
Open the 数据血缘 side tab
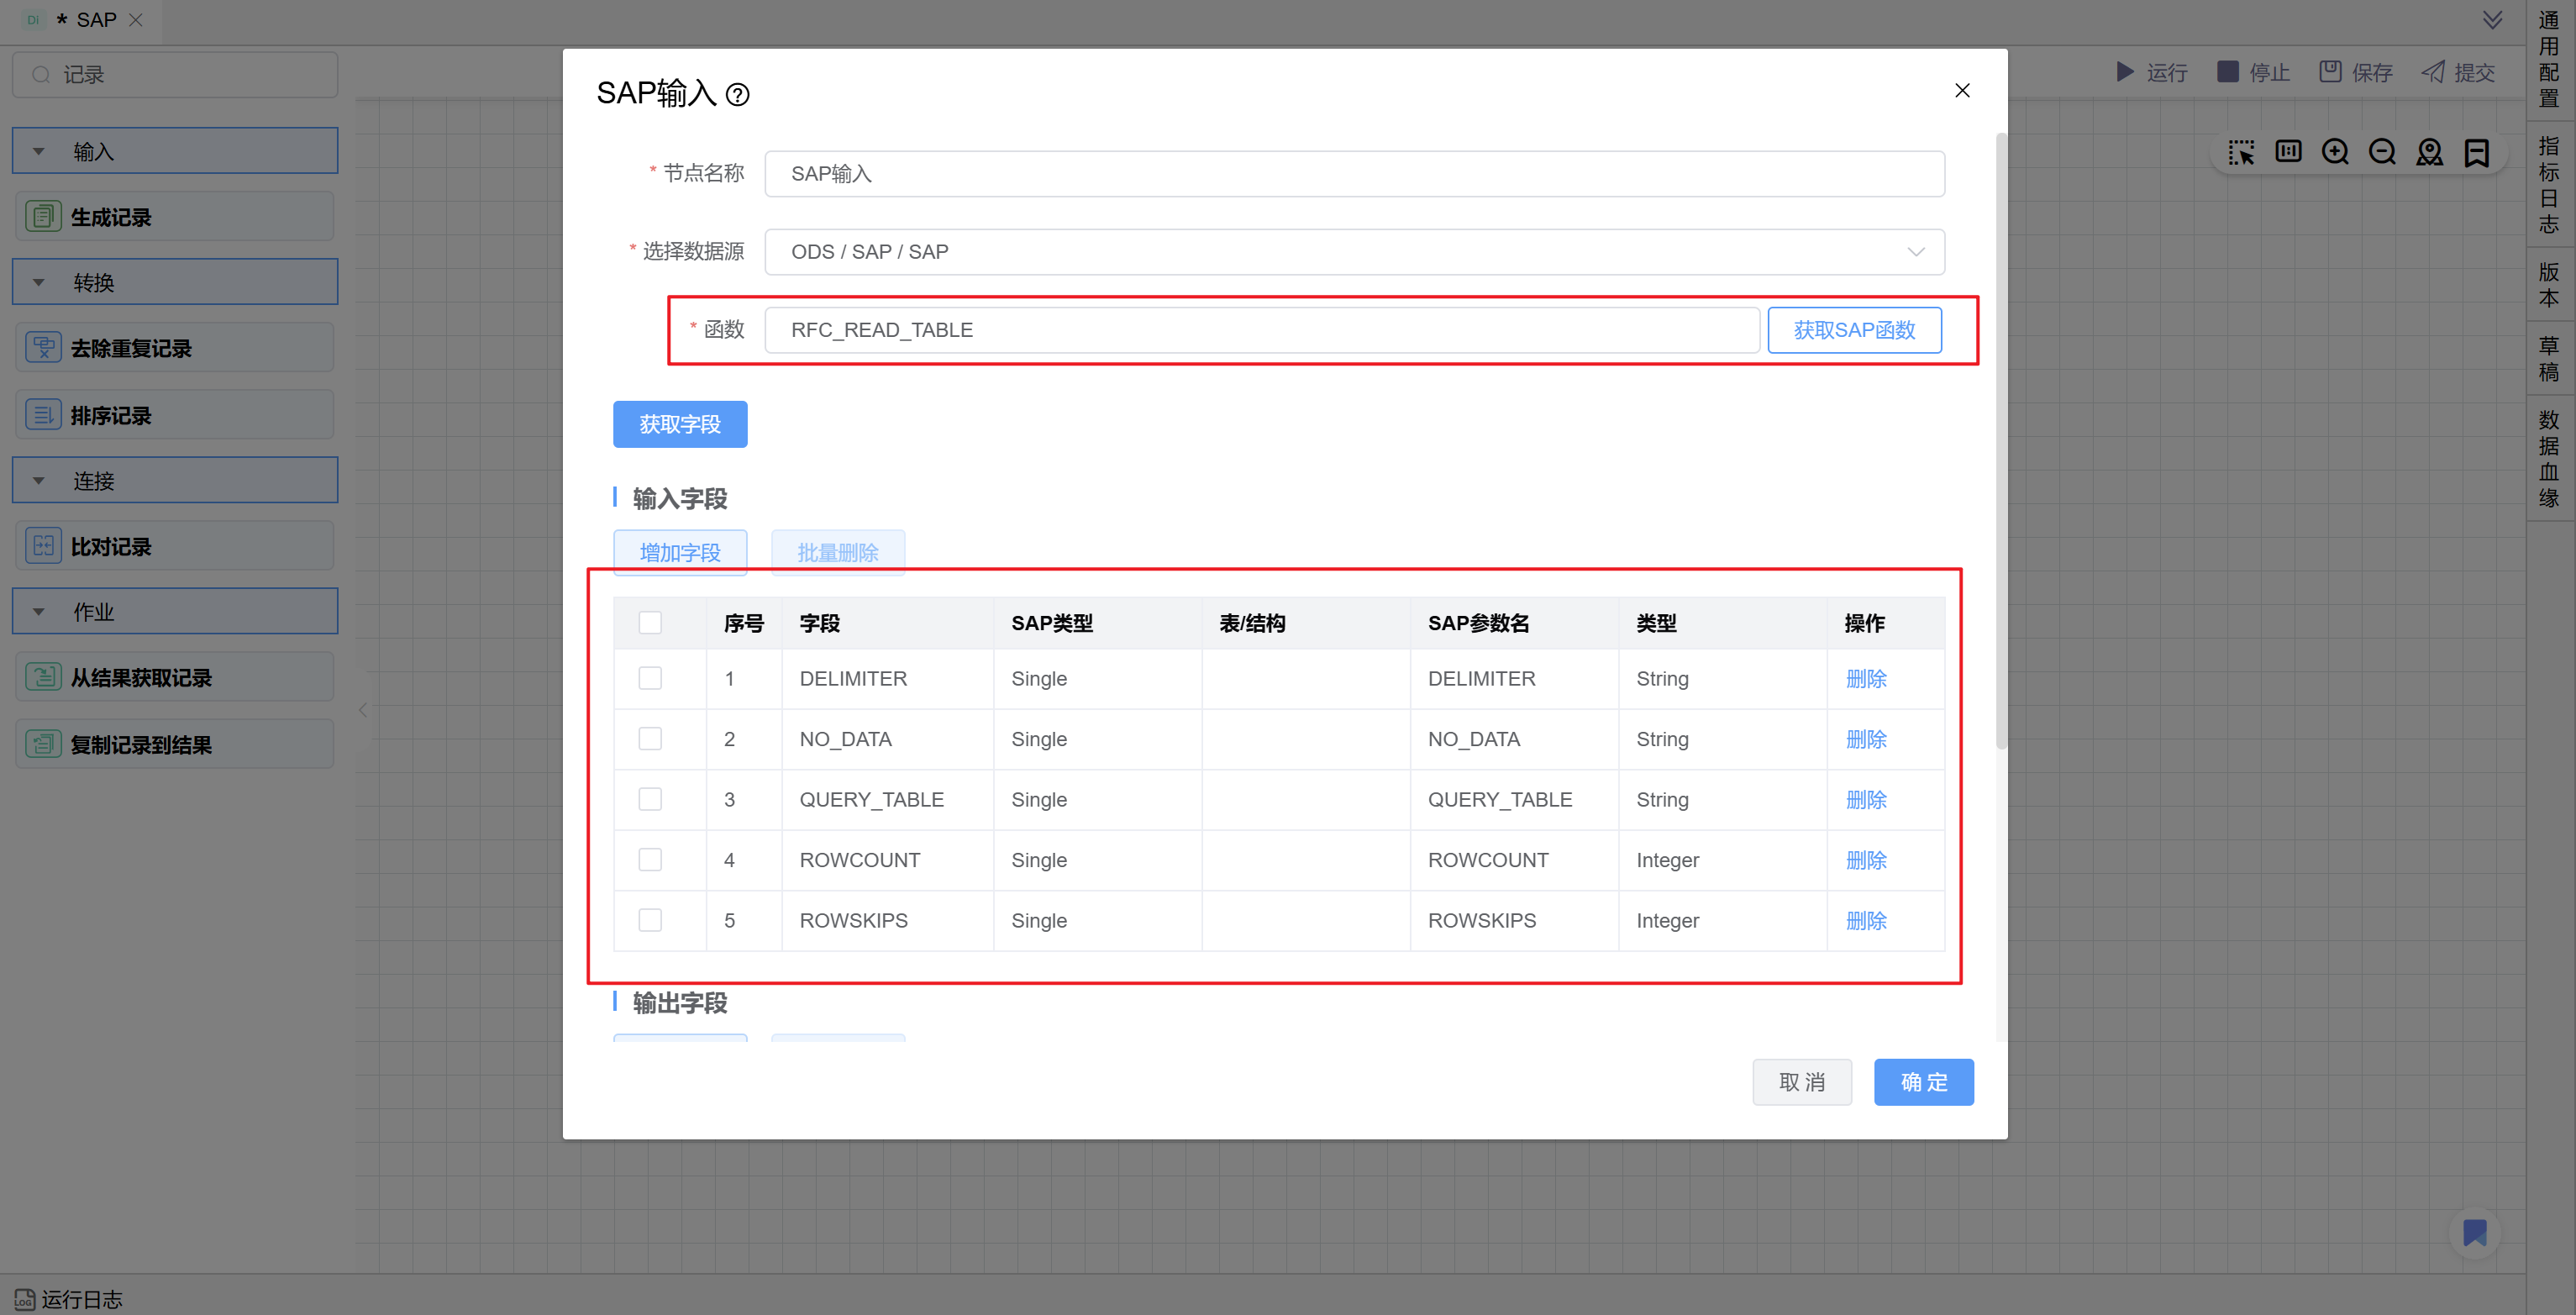click(2549, 459)
